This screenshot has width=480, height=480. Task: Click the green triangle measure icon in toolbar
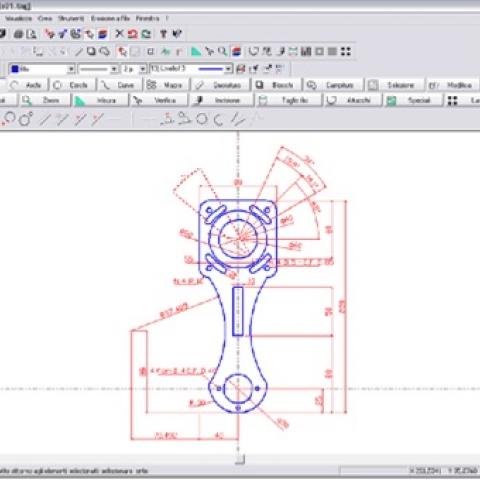click(196, 51)
